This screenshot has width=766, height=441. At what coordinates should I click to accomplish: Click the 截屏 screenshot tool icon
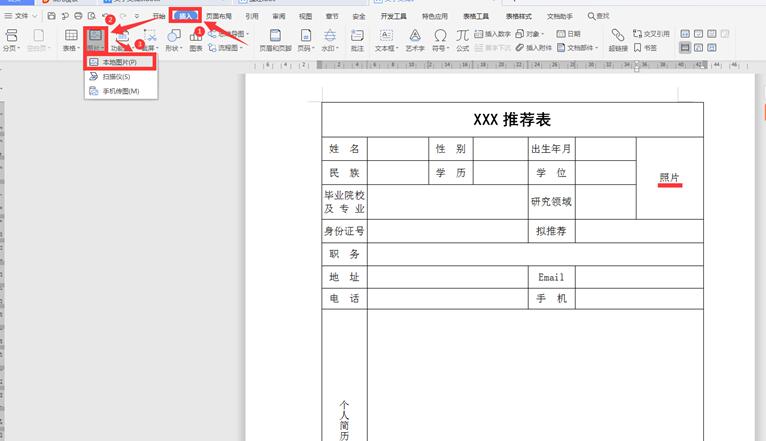pos(150,35)
